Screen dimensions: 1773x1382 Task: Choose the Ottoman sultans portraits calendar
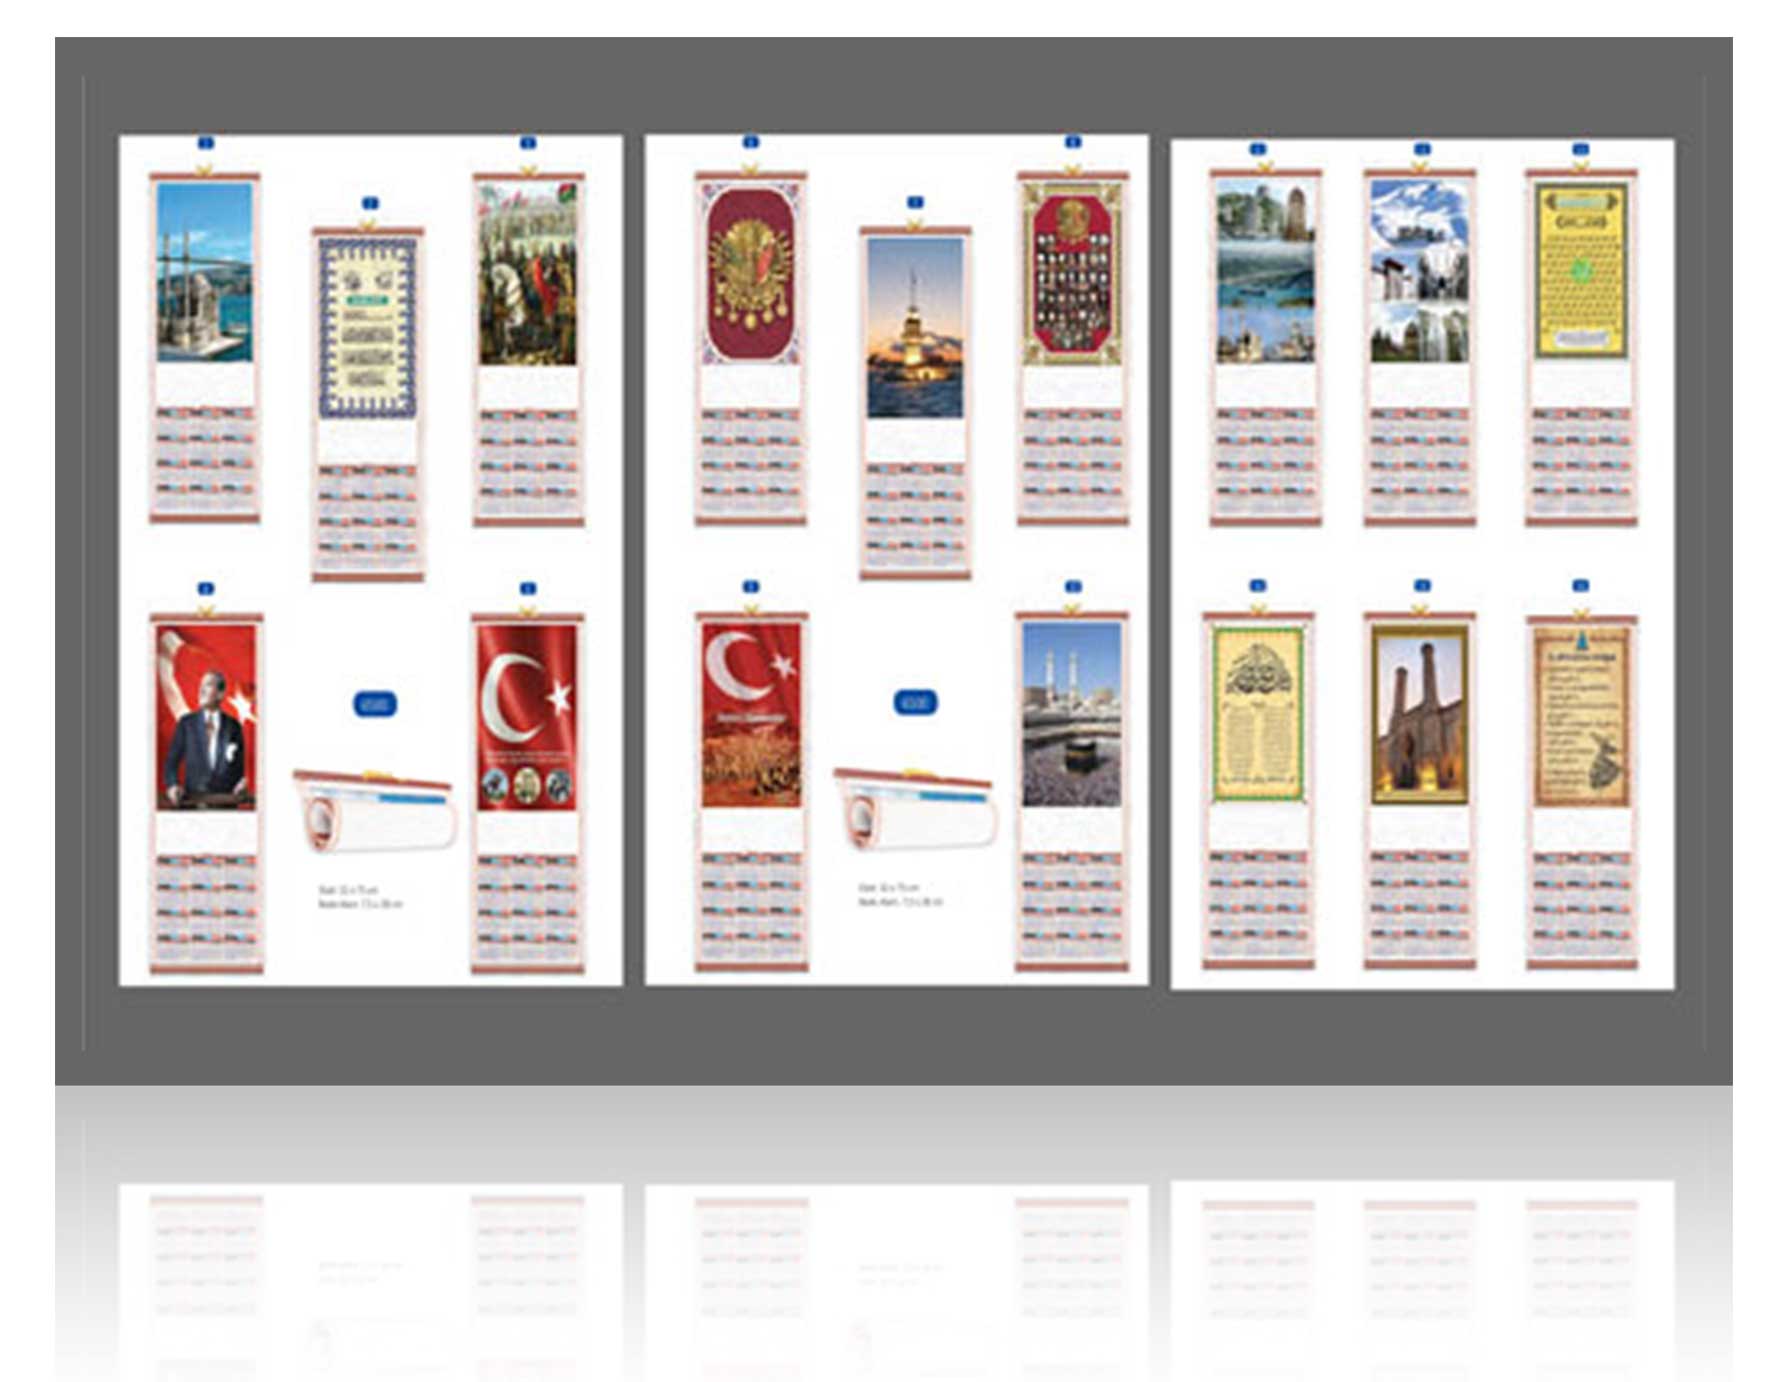click(1073, 347)
